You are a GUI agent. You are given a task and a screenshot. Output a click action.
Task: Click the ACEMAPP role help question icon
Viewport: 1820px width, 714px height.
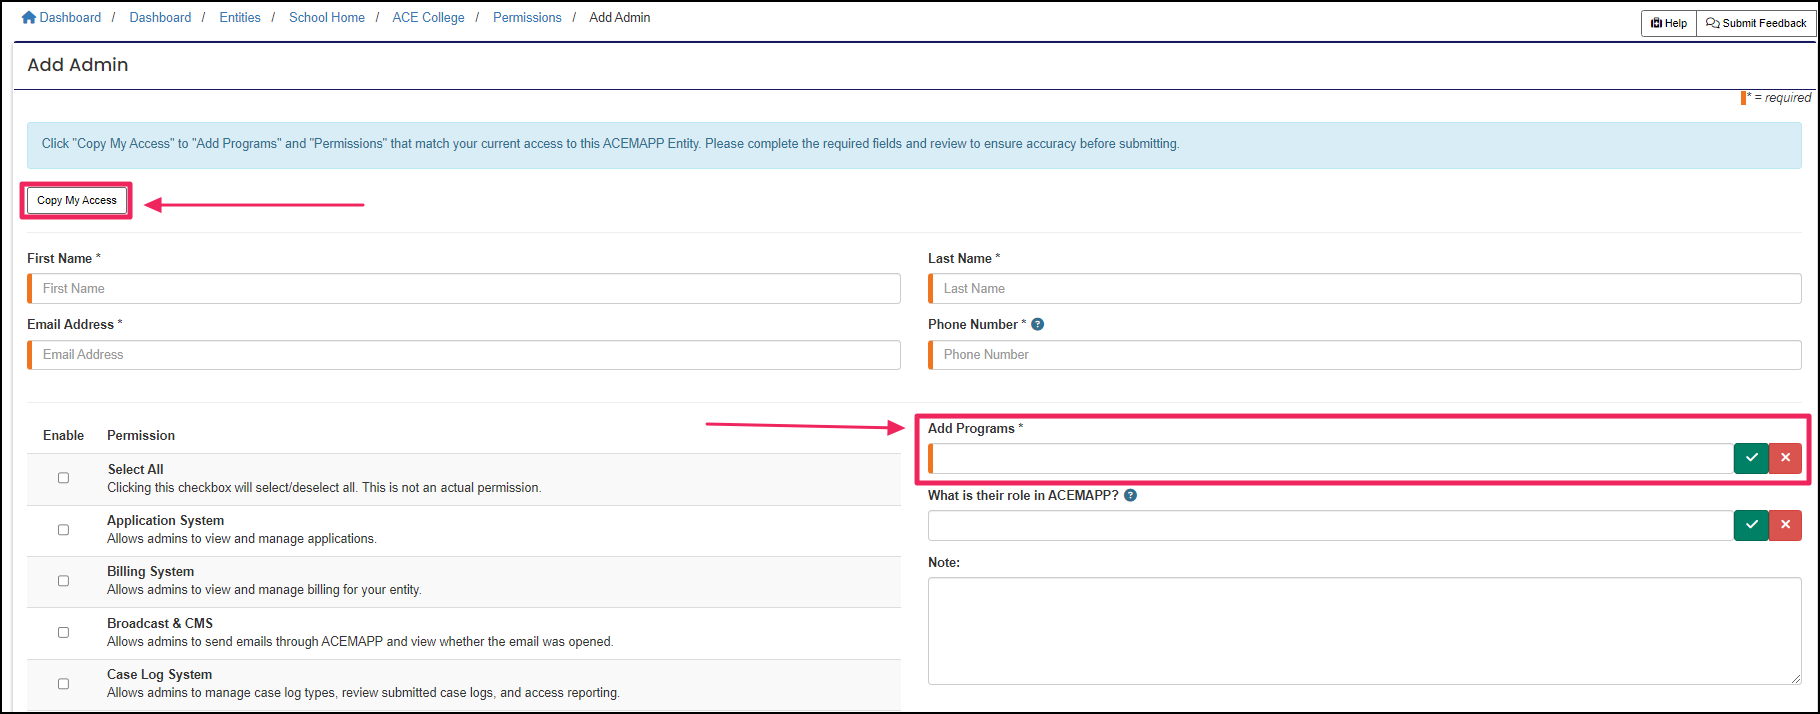click(x=1130, y=495)
